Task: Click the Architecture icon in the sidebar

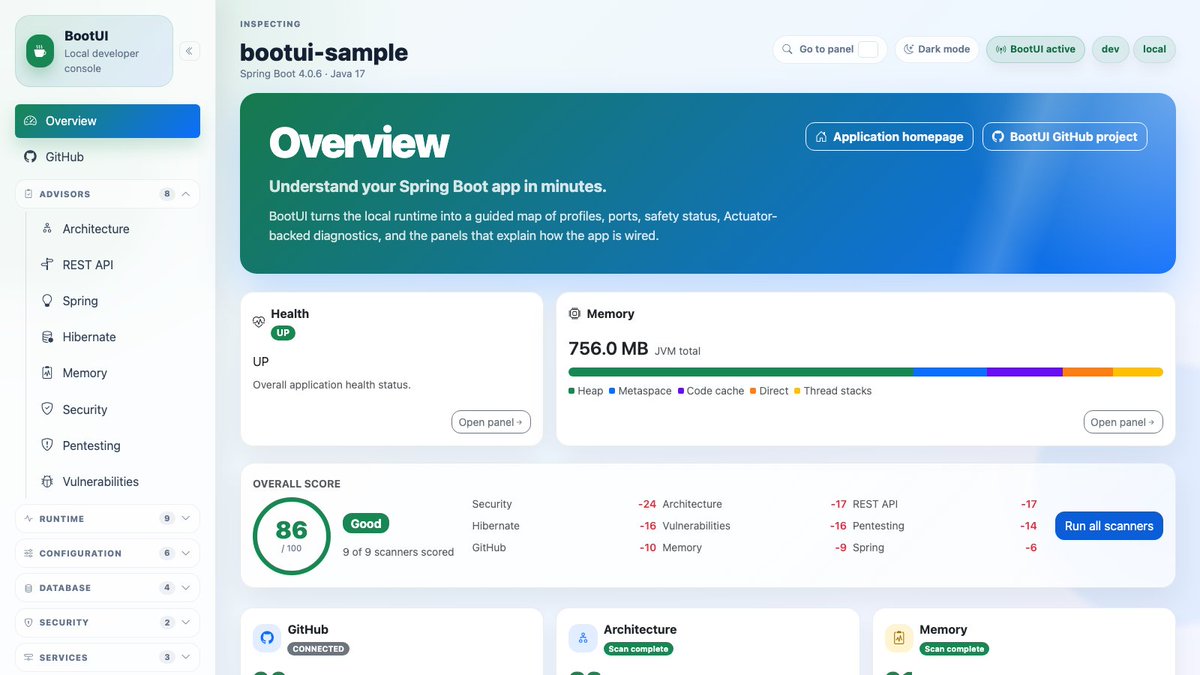Action: point(47,229)
